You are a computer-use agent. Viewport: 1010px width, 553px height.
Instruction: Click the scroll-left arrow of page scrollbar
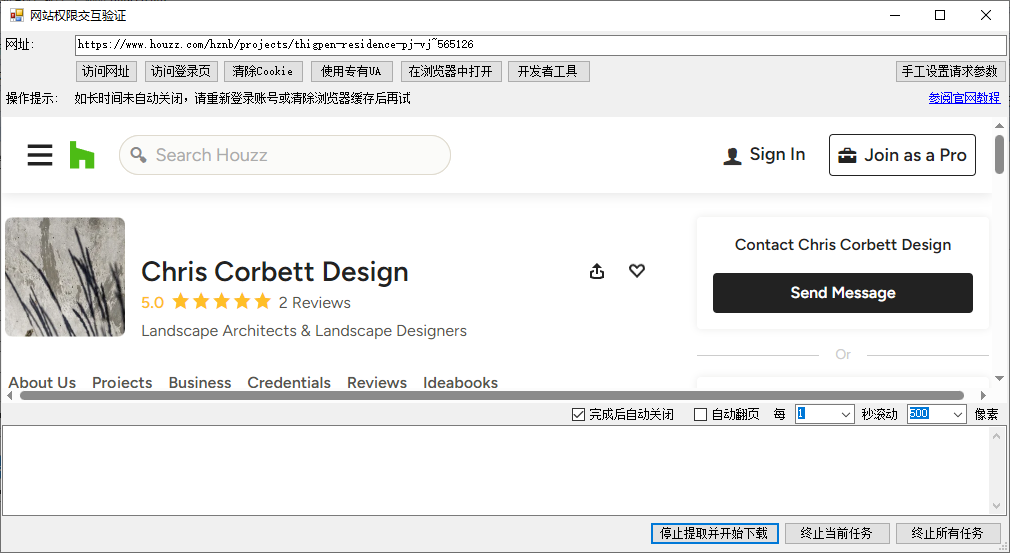(10, 395)
